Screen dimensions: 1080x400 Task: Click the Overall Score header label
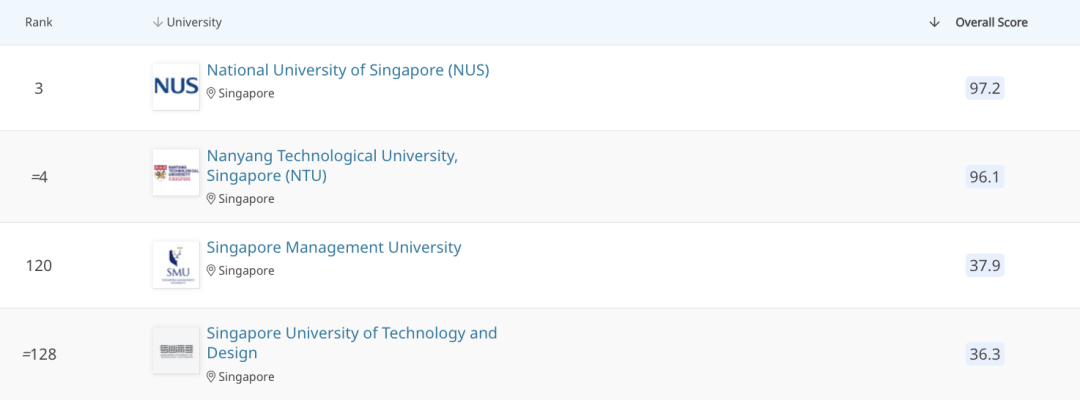tap(991, 22)
